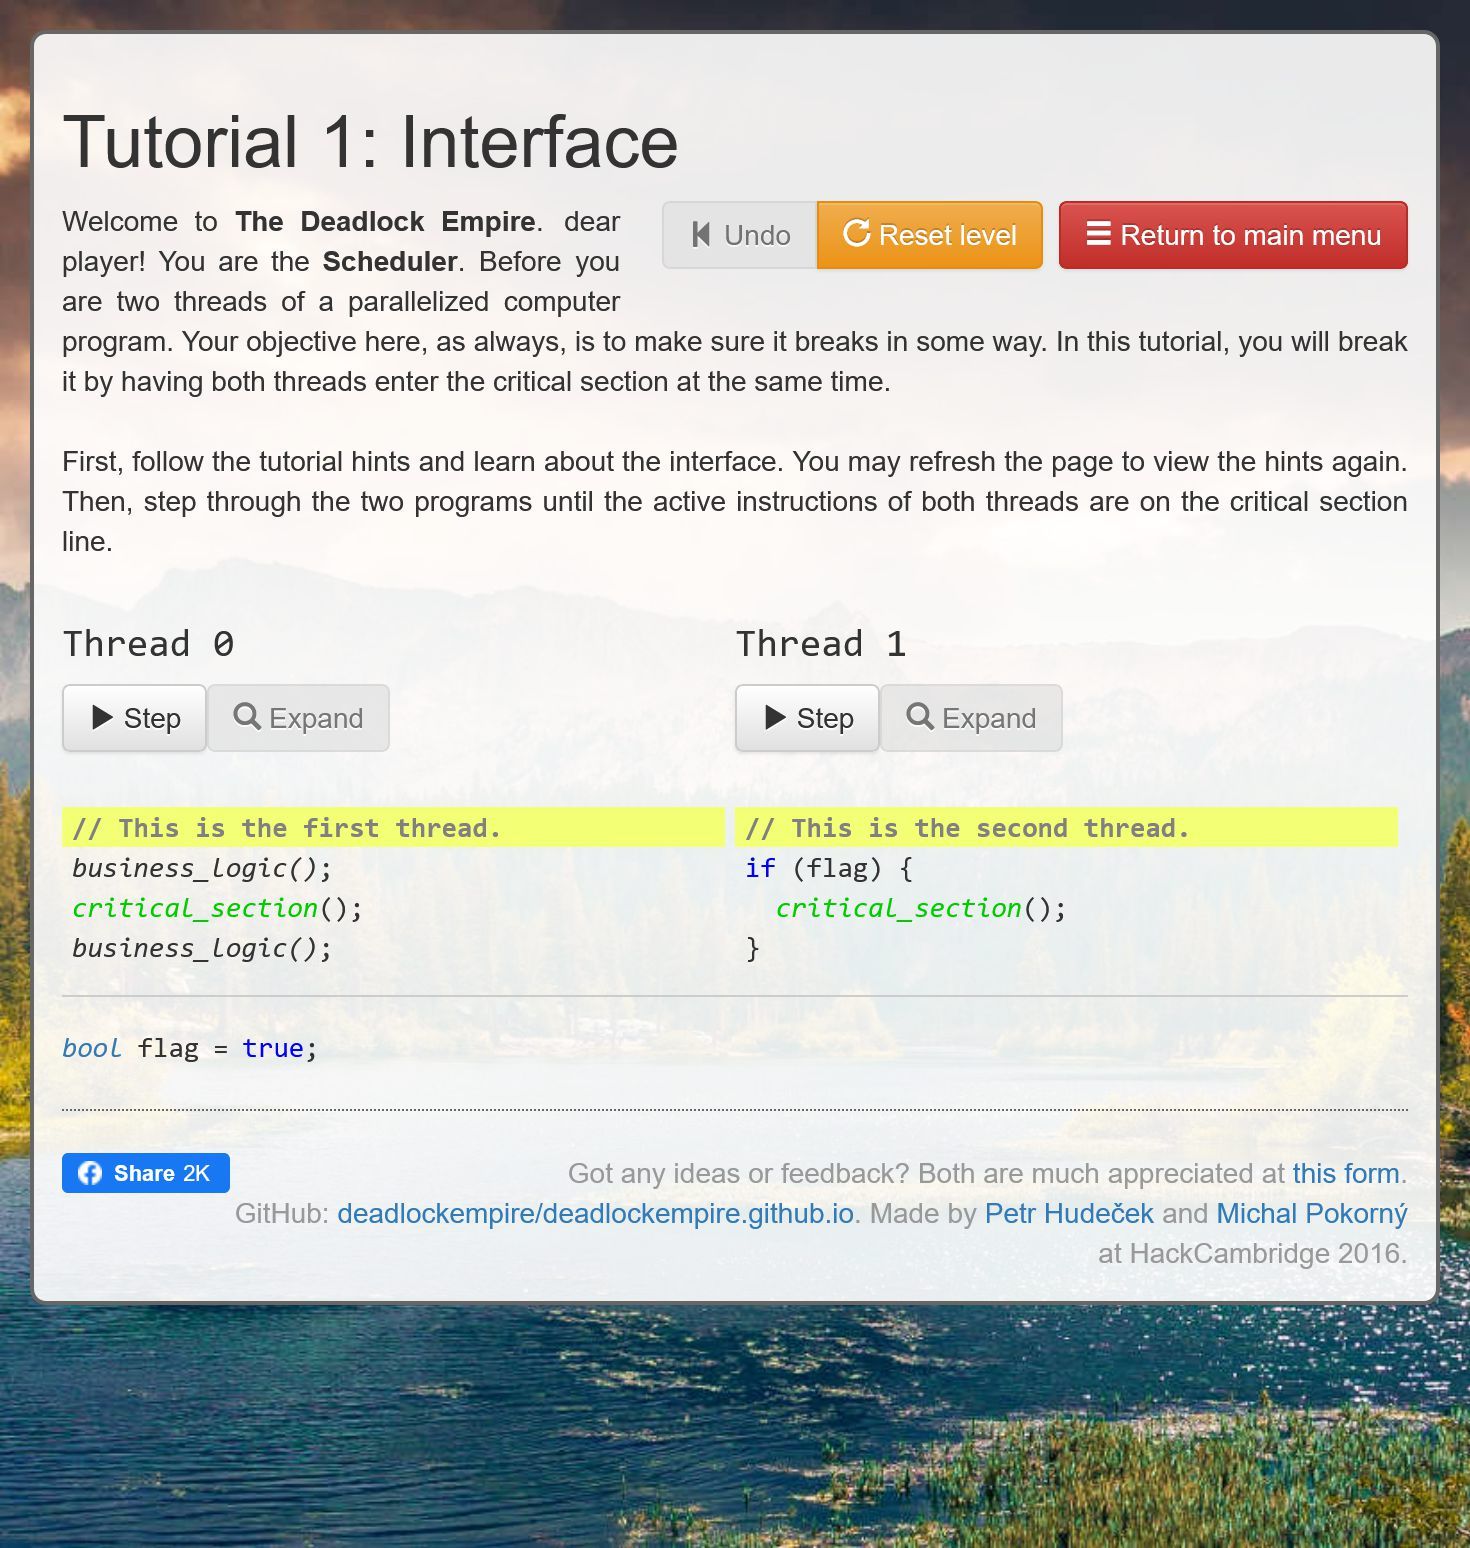Image resolution: width=1470 pixels, height=1548 pixels.
Task: Click the Facebook logo icon
Action: [x=90, y=1173]
